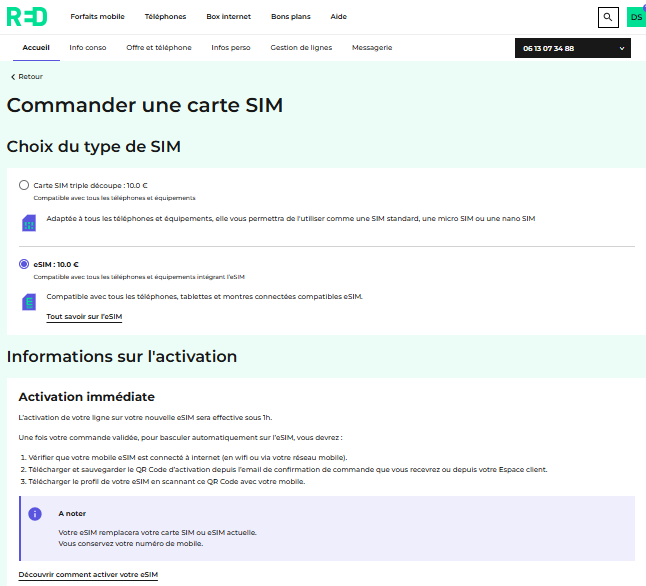Open the Messagerie tab
The width and height of the screenshot is (646, 586).
click(372, 48)
